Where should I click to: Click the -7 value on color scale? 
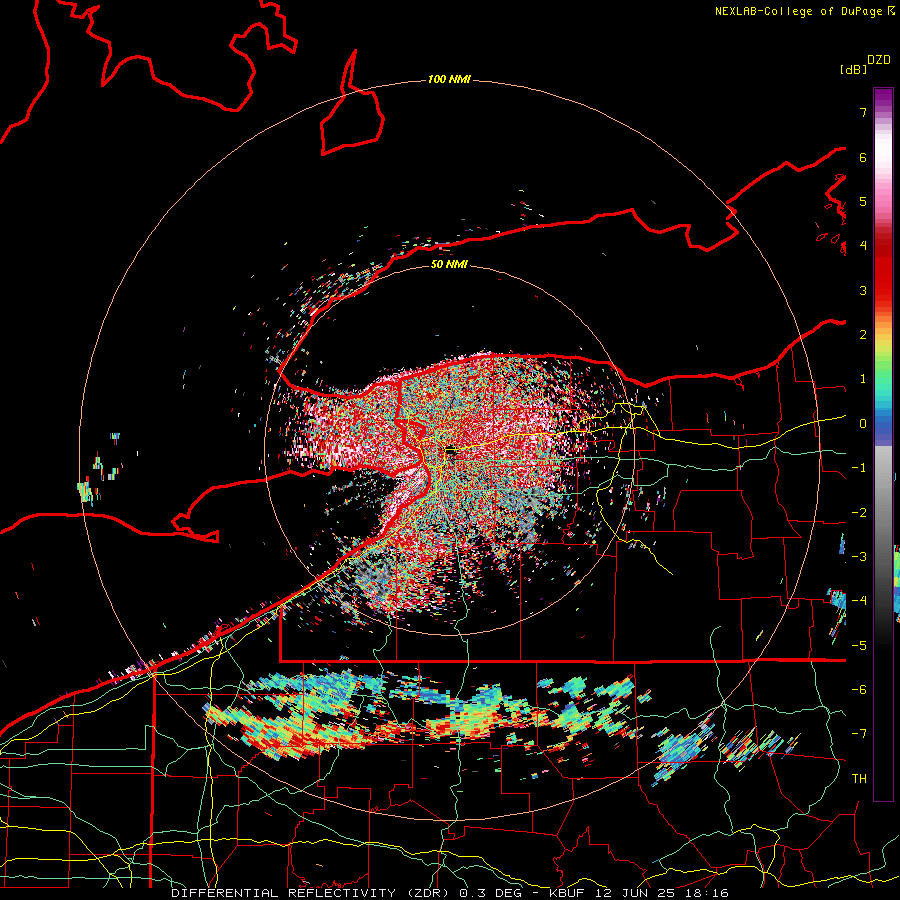coord(859,734)
